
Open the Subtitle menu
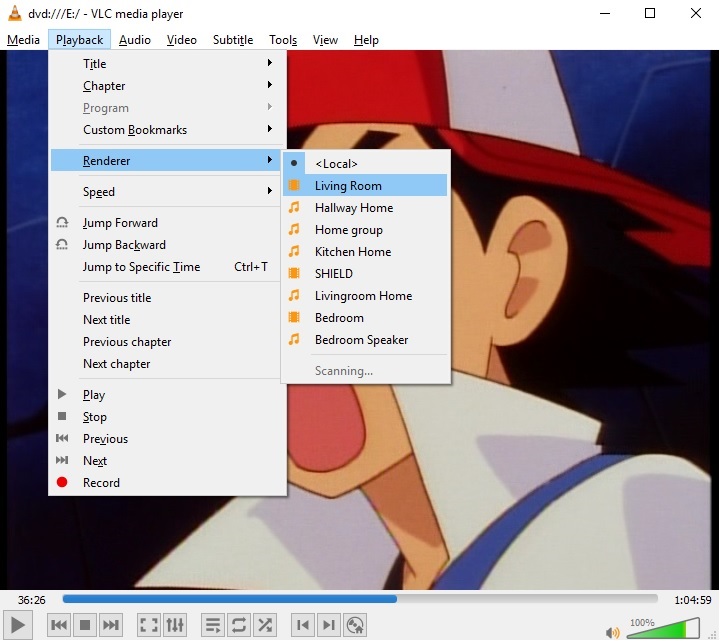point(232,40)
